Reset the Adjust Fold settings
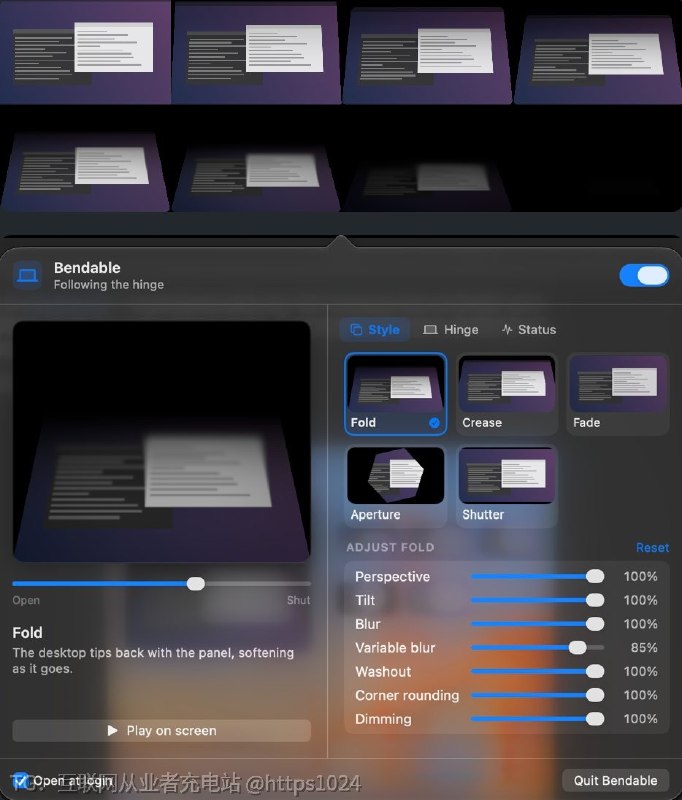682x800 pixels. 652,547
